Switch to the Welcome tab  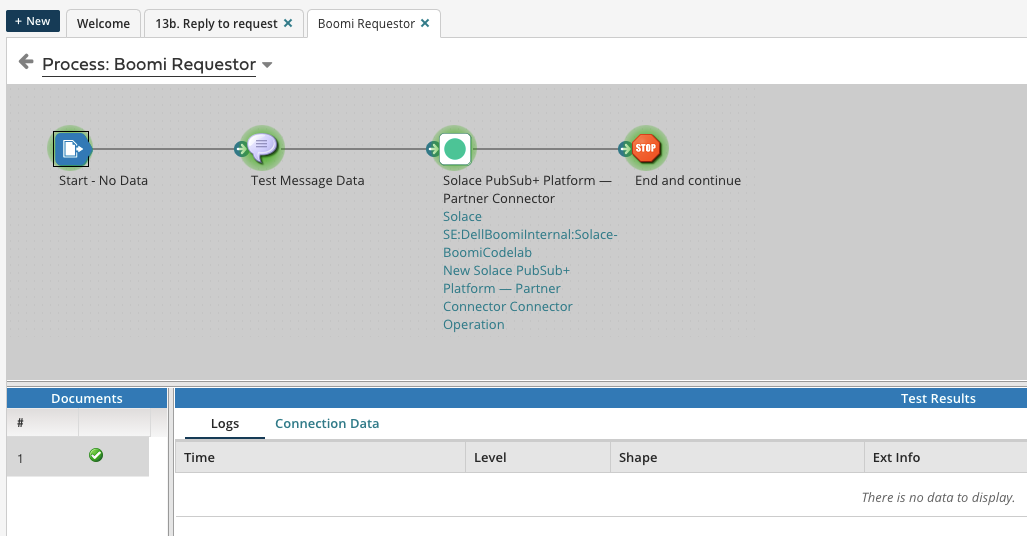coord(103,23)
